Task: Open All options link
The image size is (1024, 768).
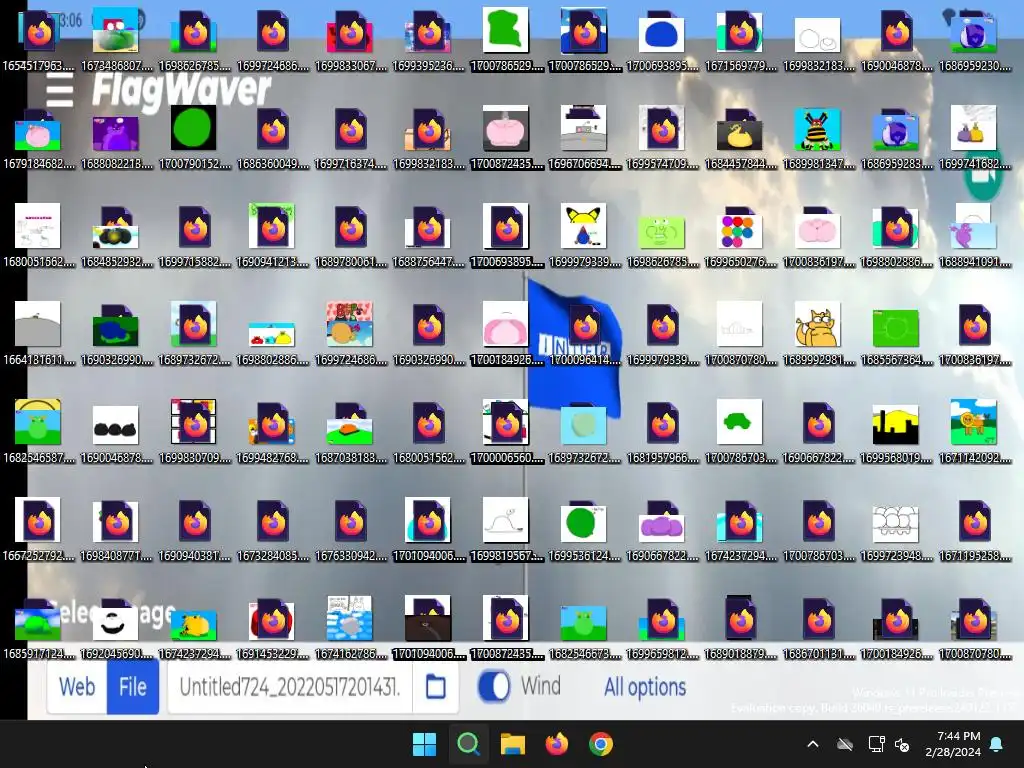Action: (645, 687)
